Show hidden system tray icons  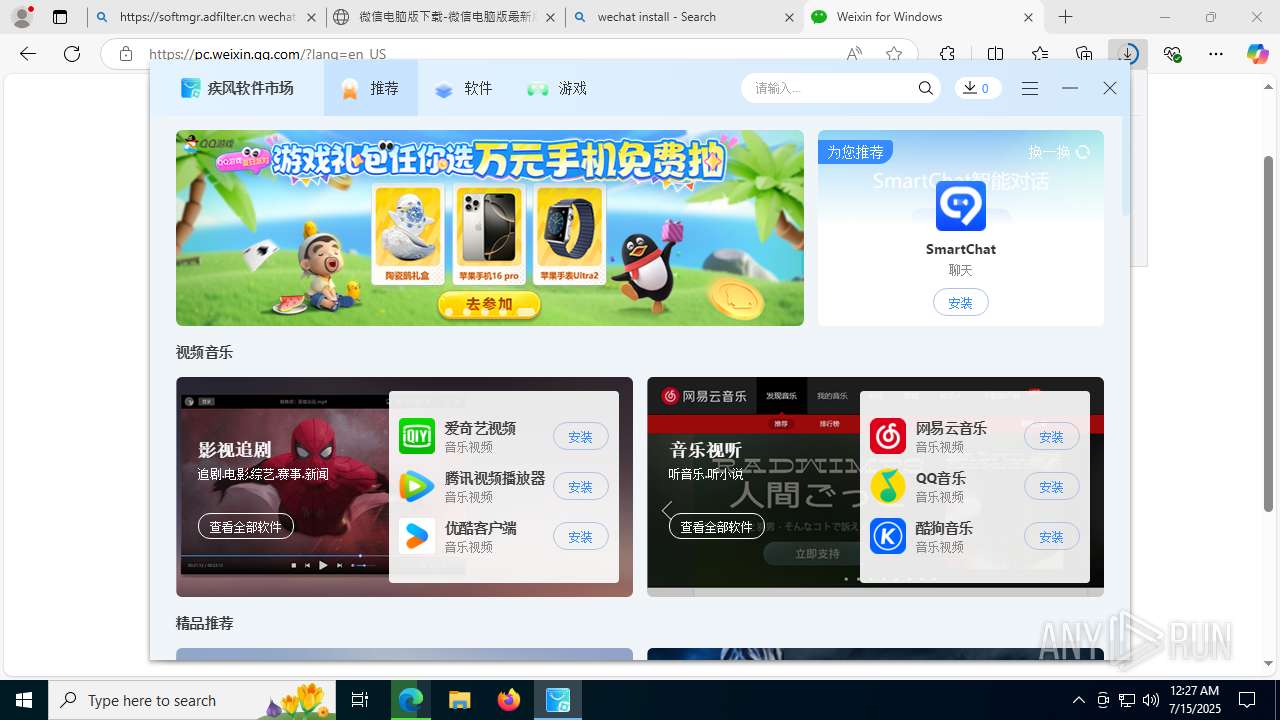click(x=1078, y=700)
